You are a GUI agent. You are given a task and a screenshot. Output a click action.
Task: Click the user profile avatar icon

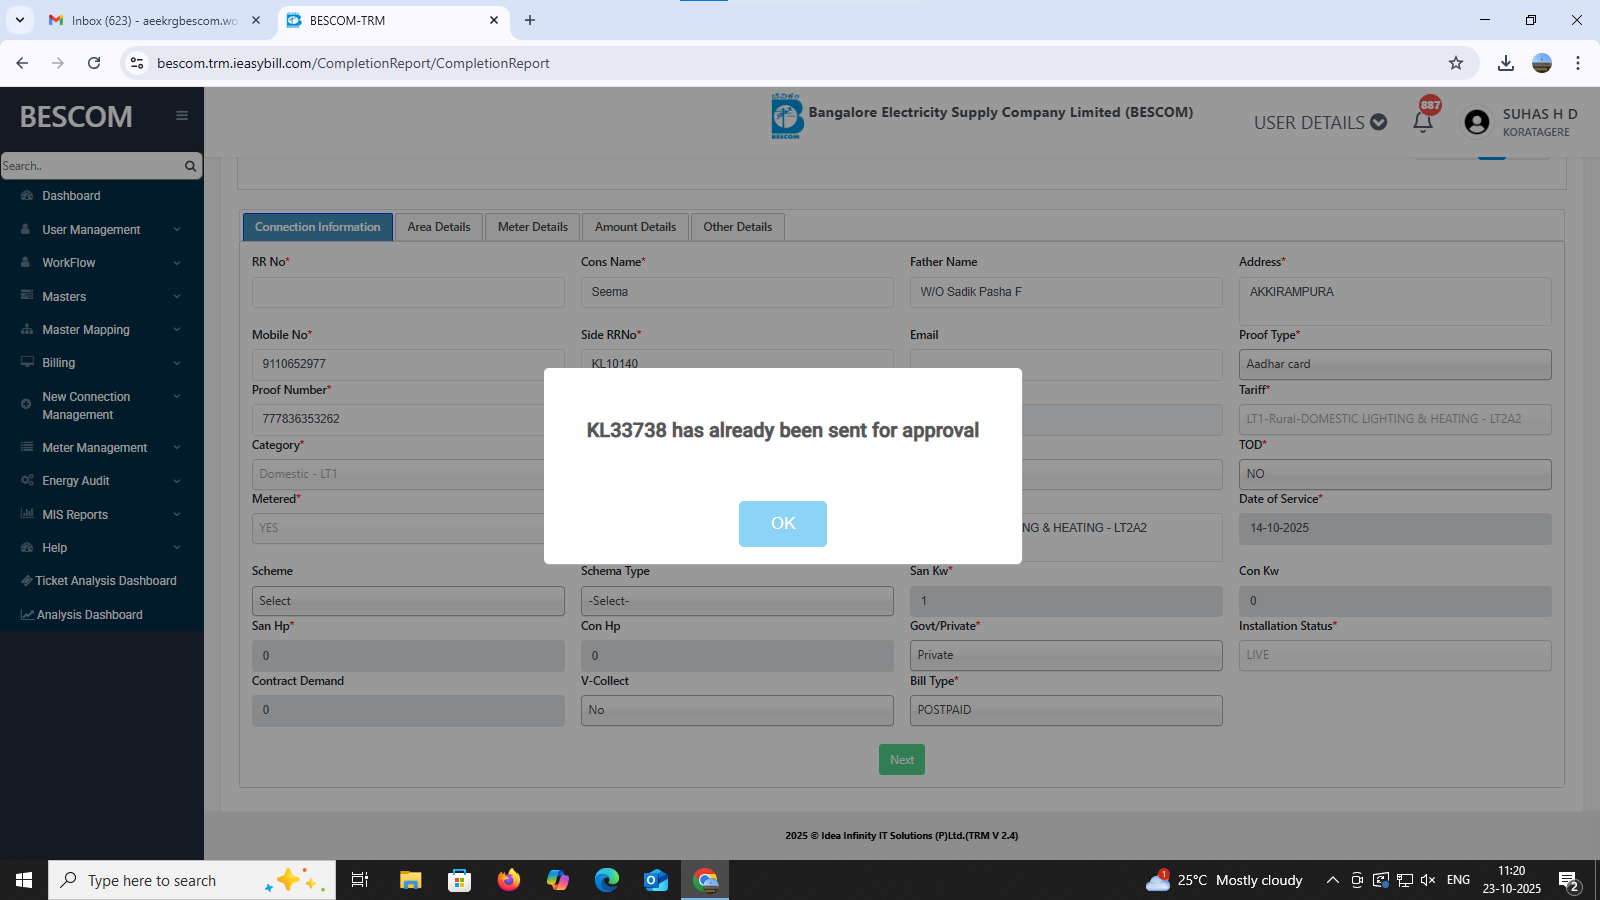(x=1476, y=122)
